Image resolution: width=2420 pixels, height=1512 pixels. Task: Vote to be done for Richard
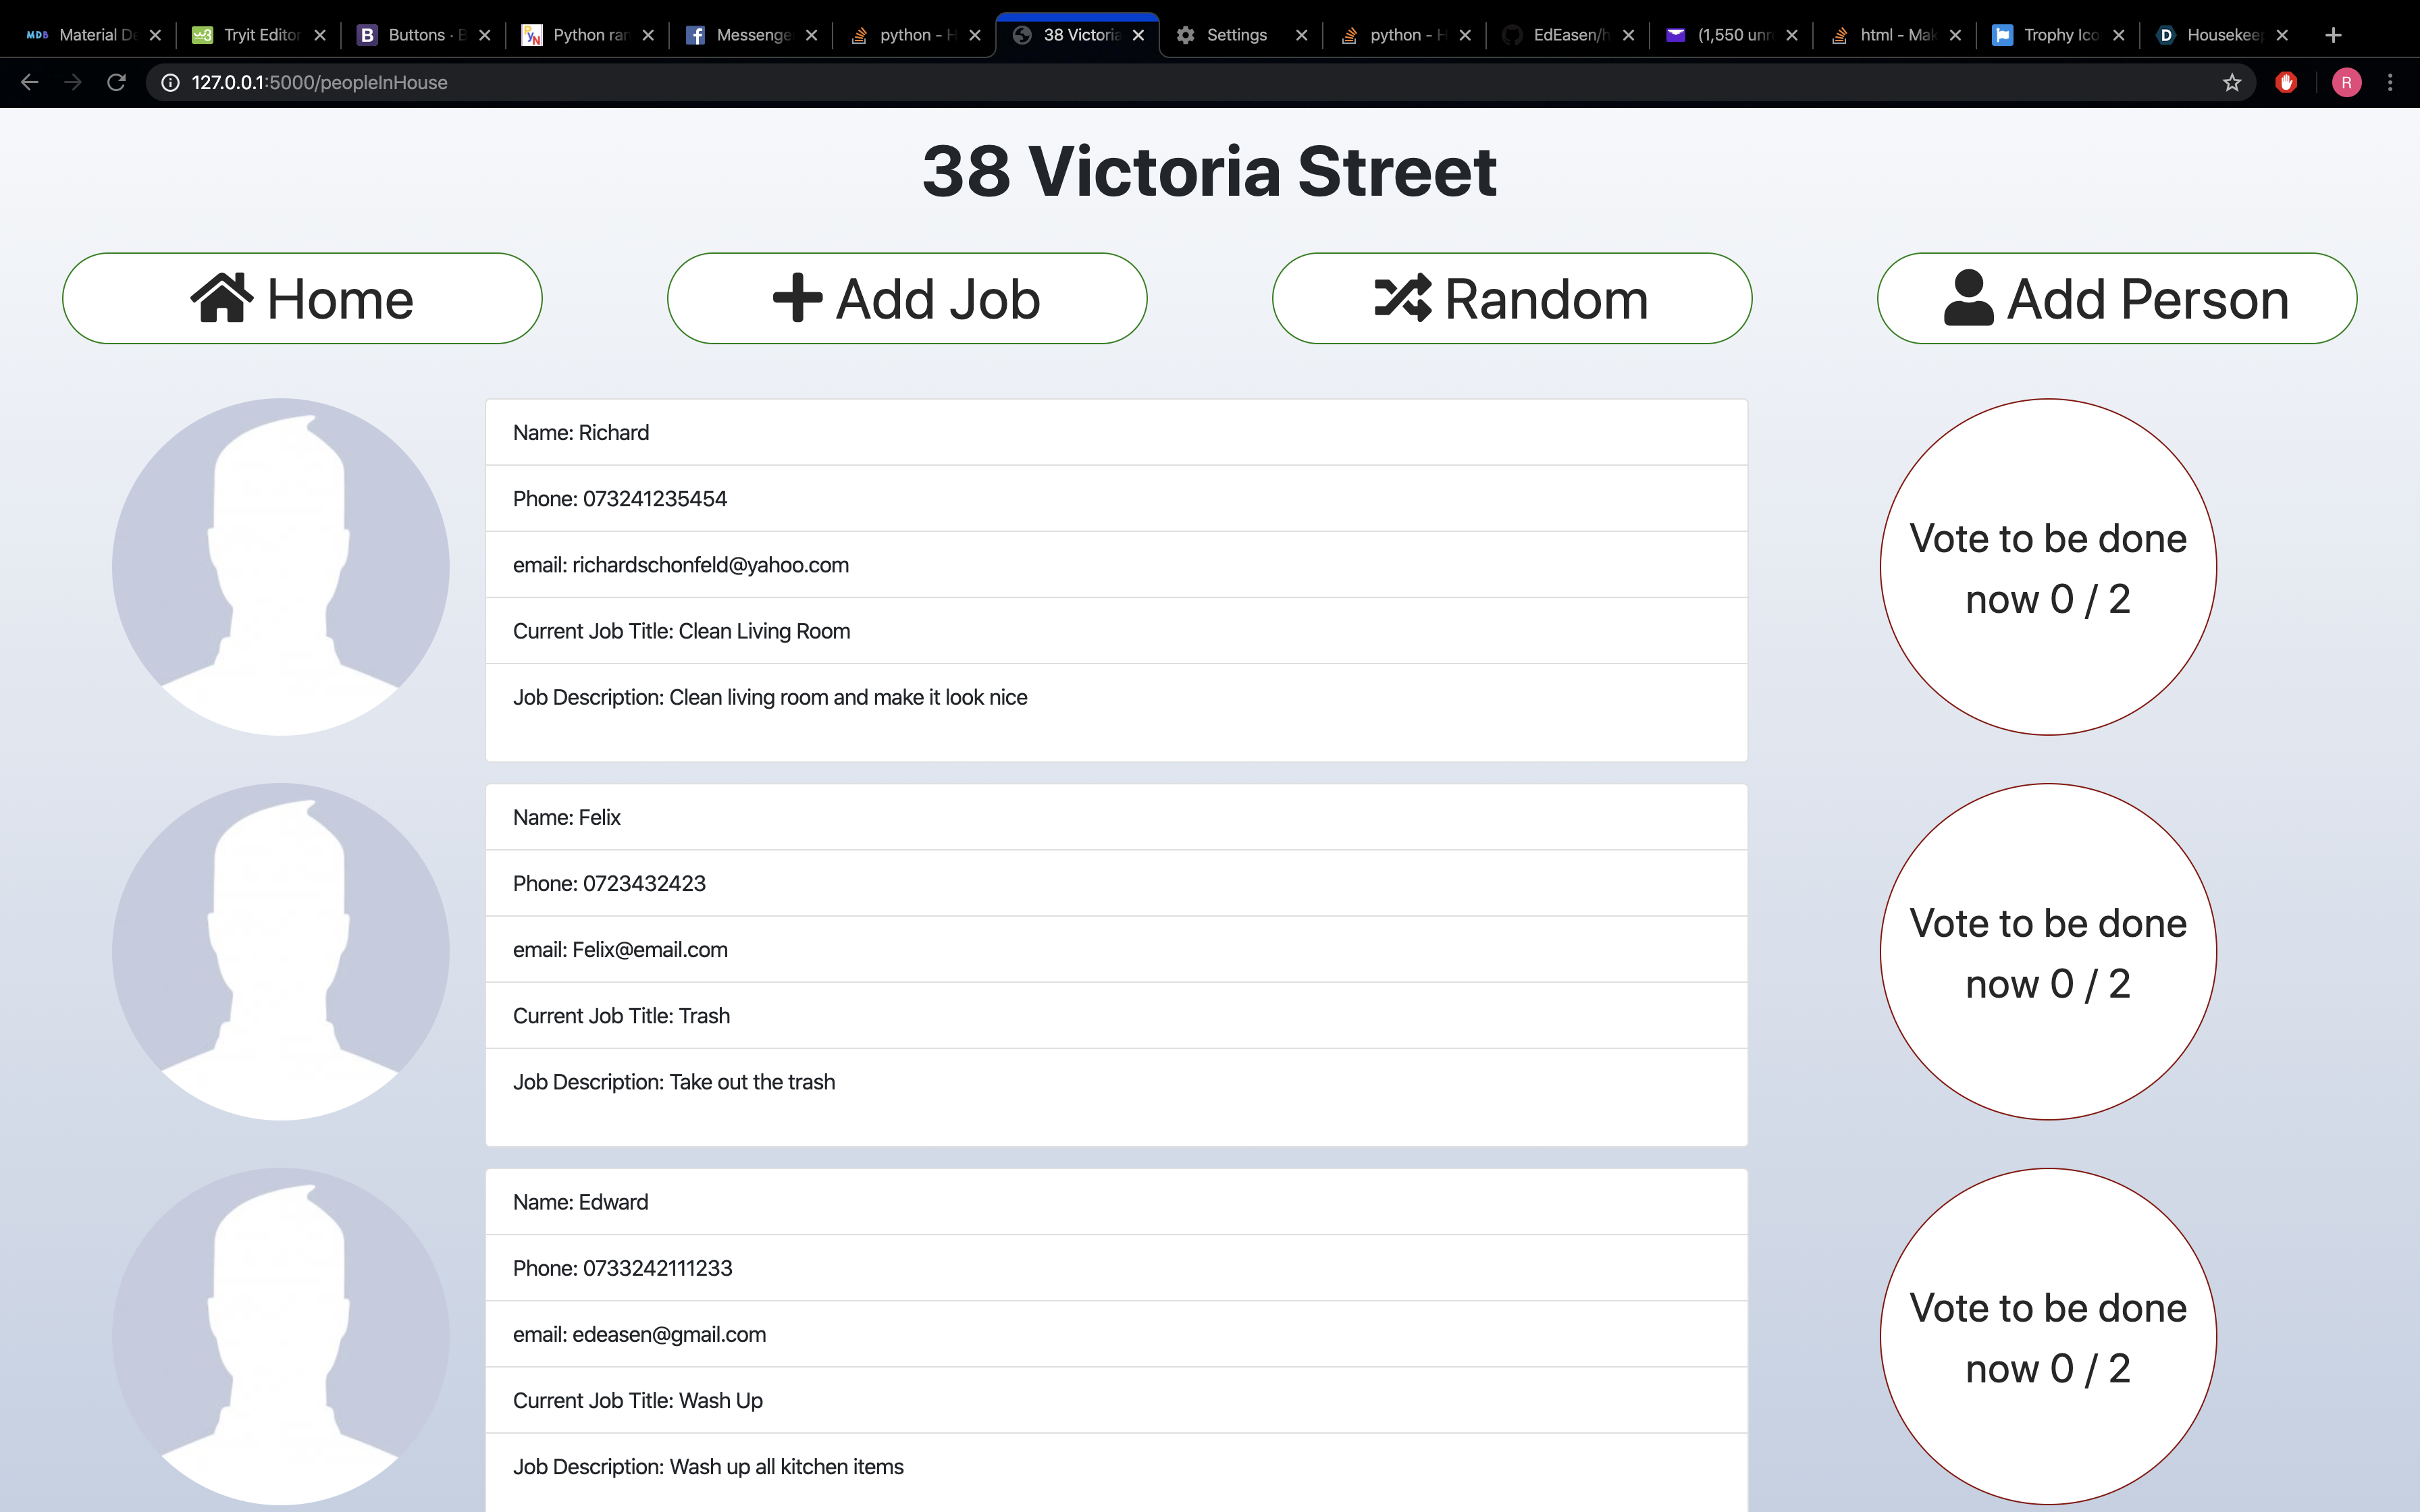click(x=2047, y=567)
